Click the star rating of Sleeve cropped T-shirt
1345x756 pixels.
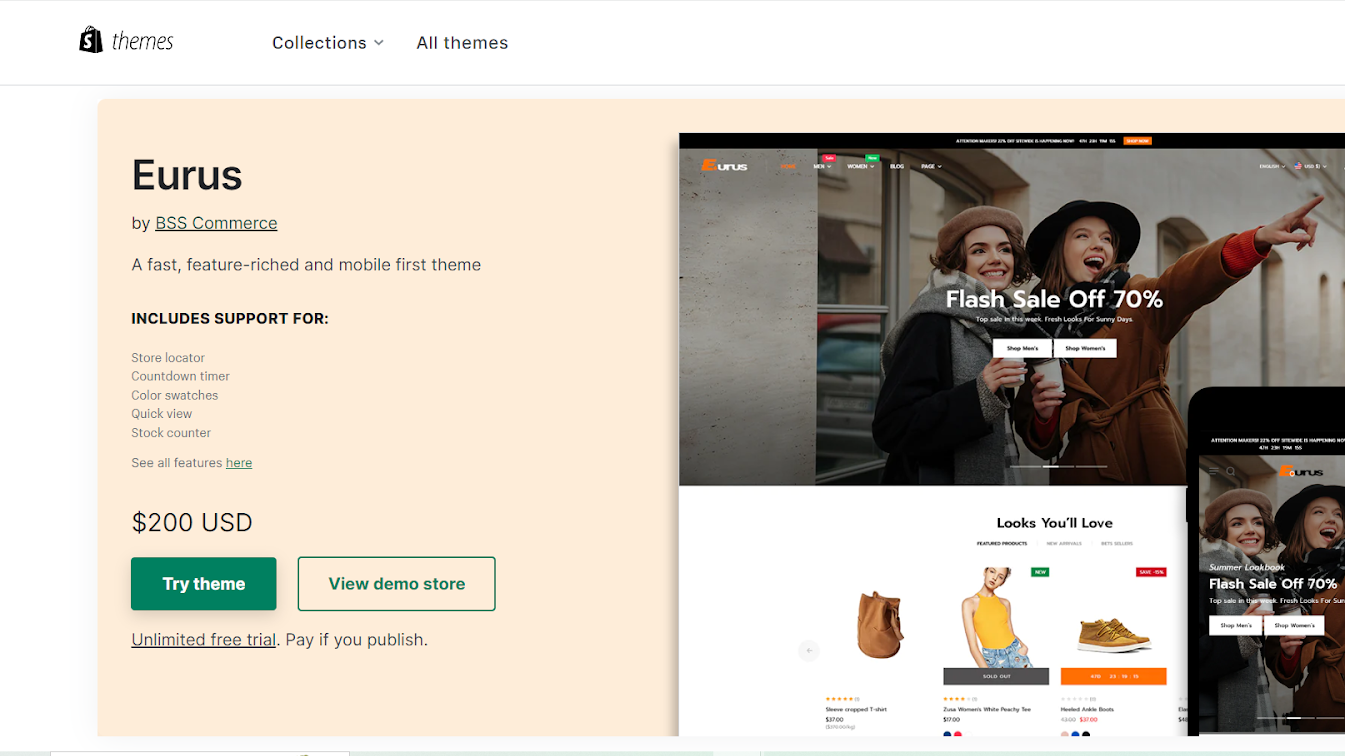pyautogui.click(x=838, y=698)
